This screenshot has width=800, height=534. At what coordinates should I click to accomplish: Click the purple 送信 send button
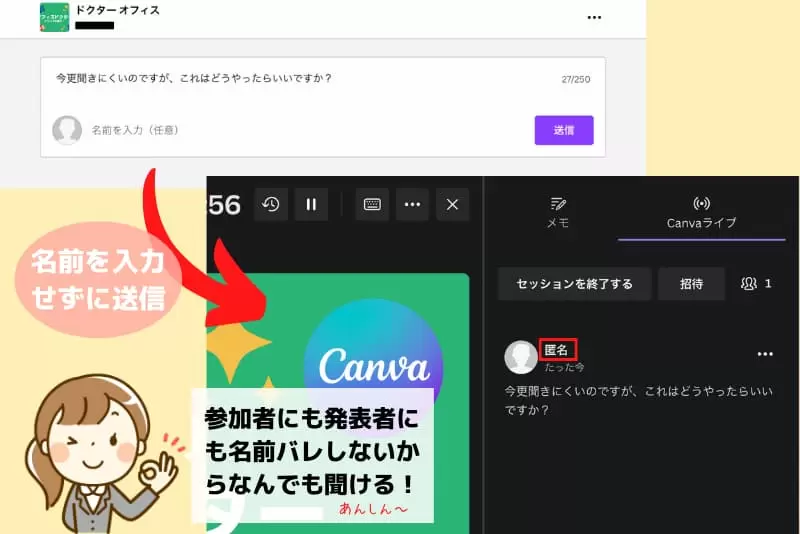click(564, 130)
